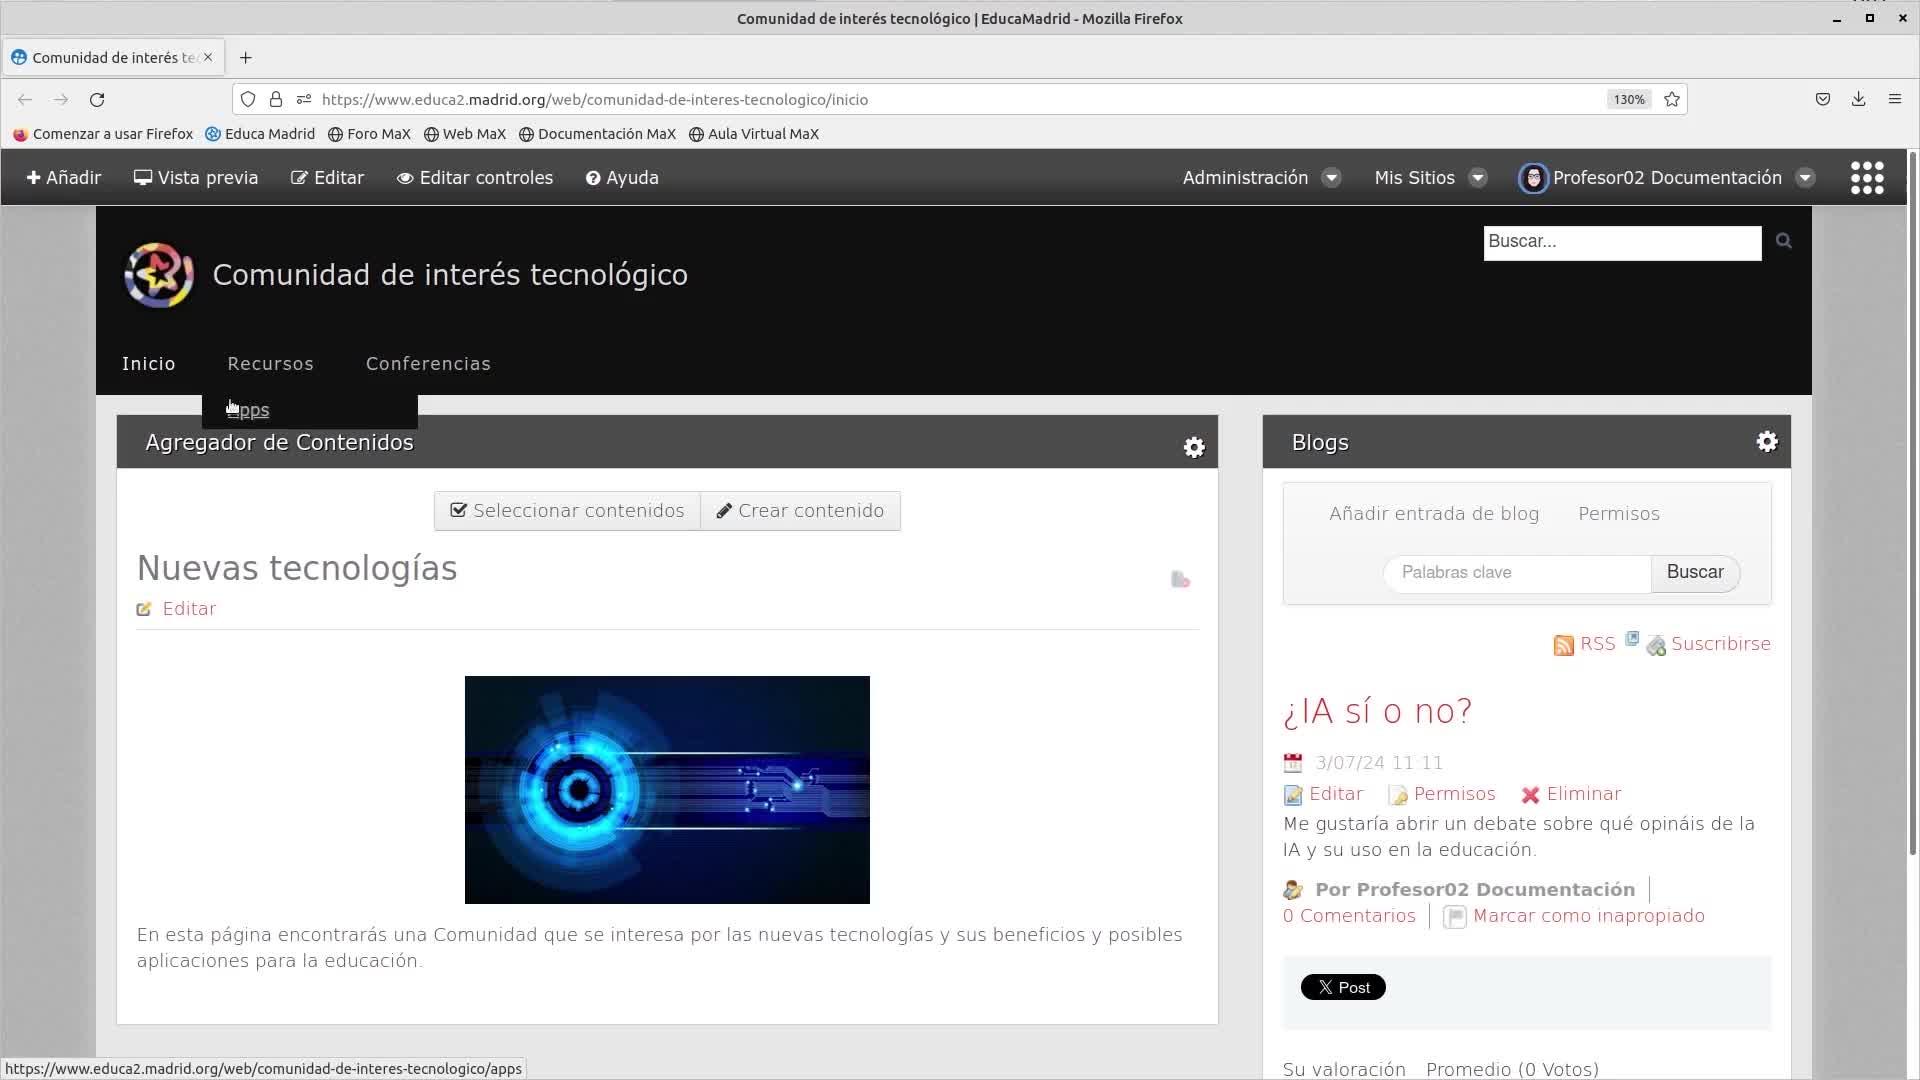Open the Conferencias navigation tab

coord(428,364)
